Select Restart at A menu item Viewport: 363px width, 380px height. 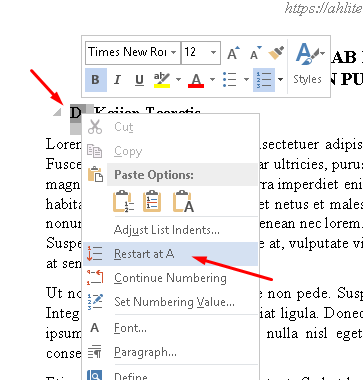(170, 254)
